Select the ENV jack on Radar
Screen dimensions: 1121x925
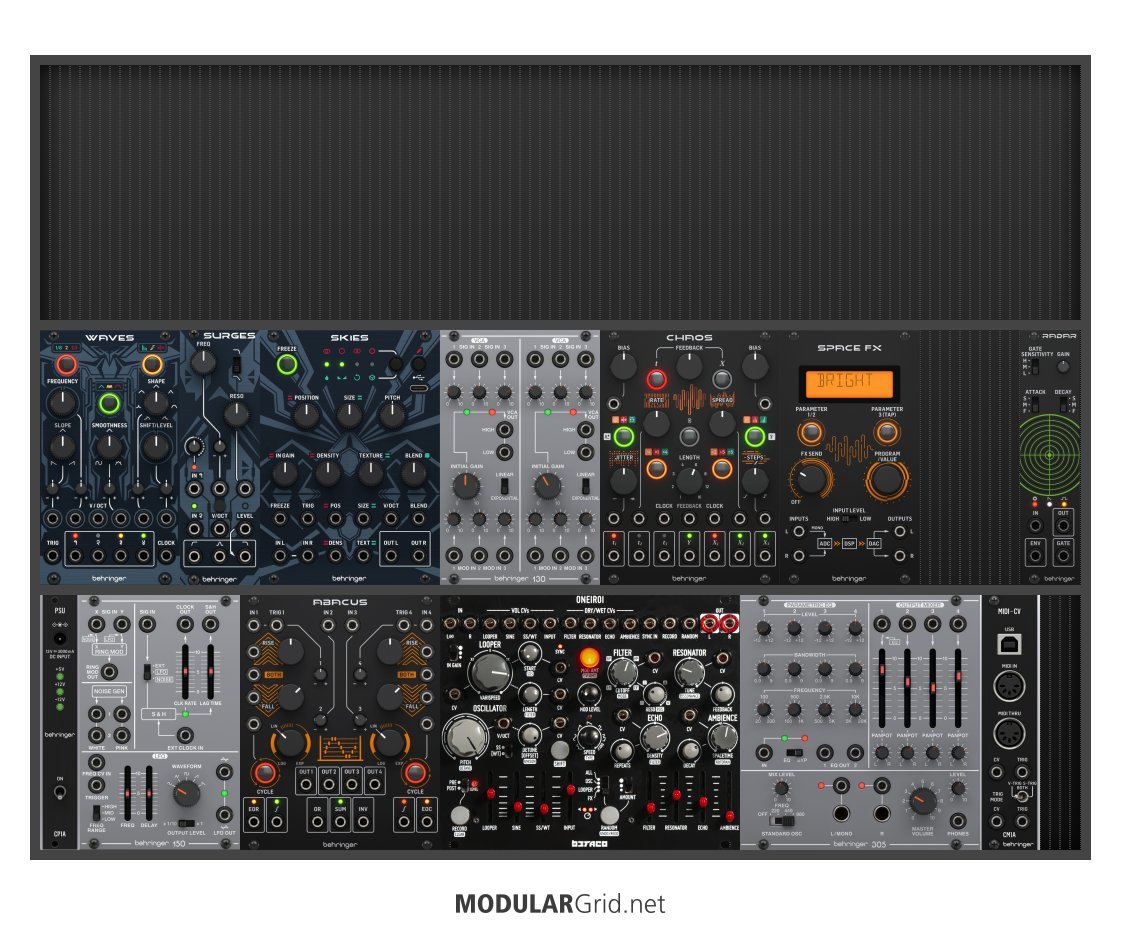[1035, 555]
